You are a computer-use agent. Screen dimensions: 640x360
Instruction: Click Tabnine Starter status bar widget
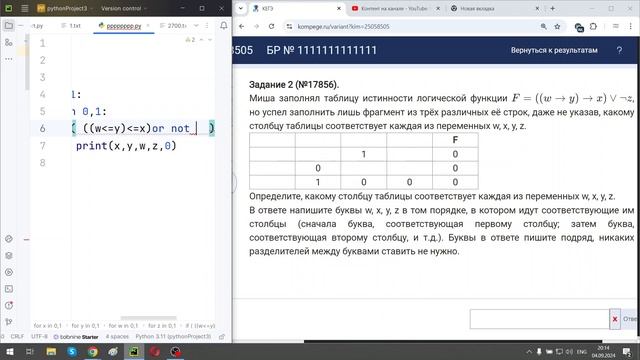click(76, 337)
